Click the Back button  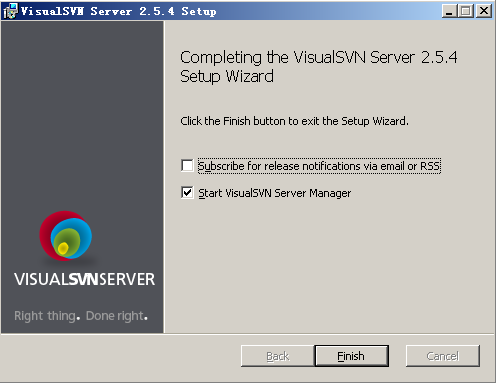(278, 356)
